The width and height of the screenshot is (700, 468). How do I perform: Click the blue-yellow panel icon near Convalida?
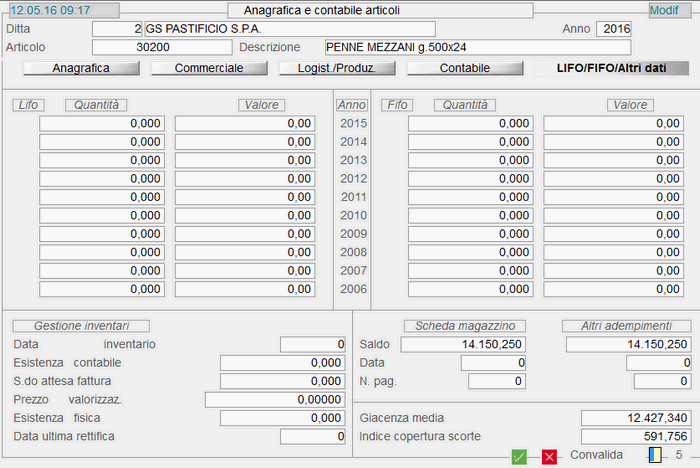pos(655,455)
